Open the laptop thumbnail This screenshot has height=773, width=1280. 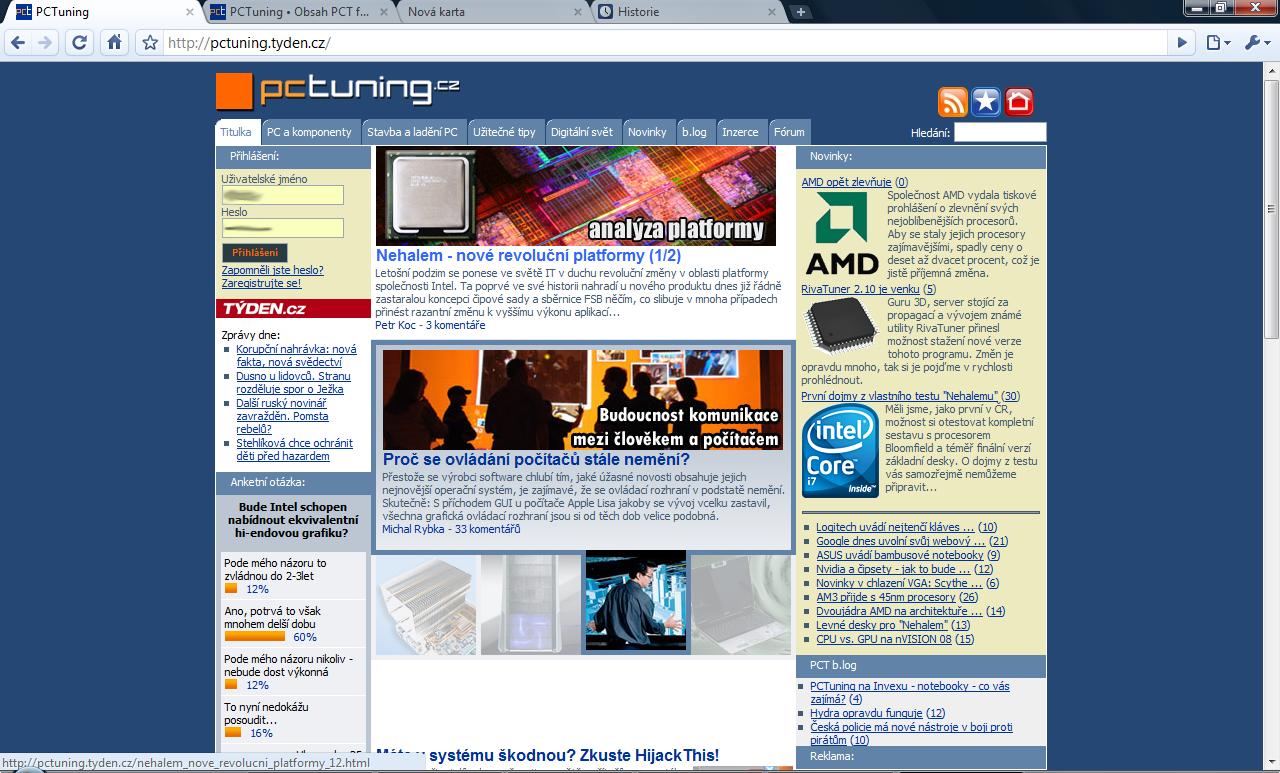click(740, 604)
